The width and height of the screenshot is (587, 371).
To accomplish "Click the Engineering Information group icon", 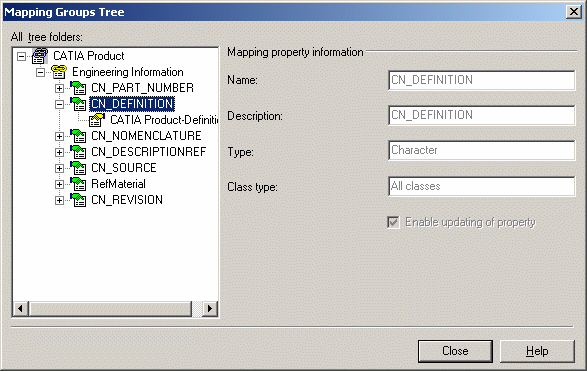I will 59,72.
